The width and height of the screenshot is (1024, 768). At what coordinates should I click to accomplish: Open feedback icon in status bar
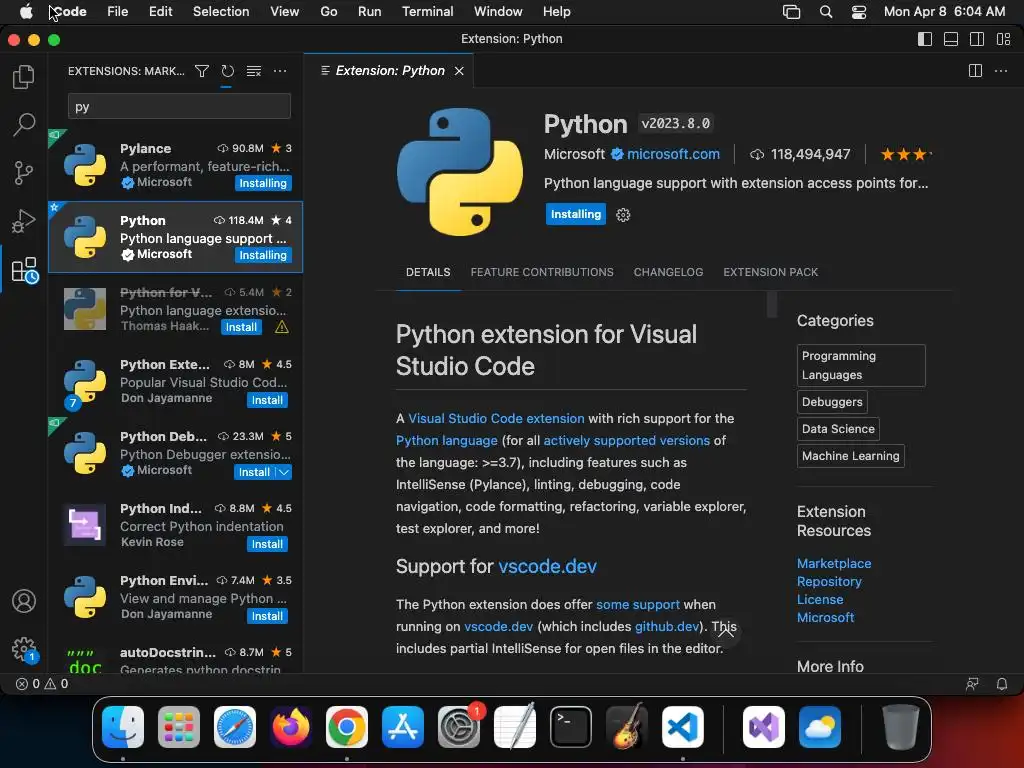972,684
